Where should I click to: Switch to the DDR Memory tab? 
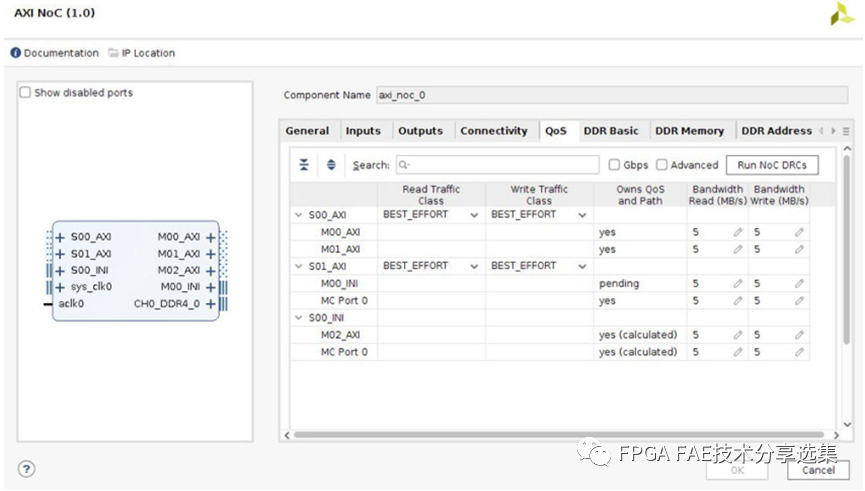click(690, 131)
